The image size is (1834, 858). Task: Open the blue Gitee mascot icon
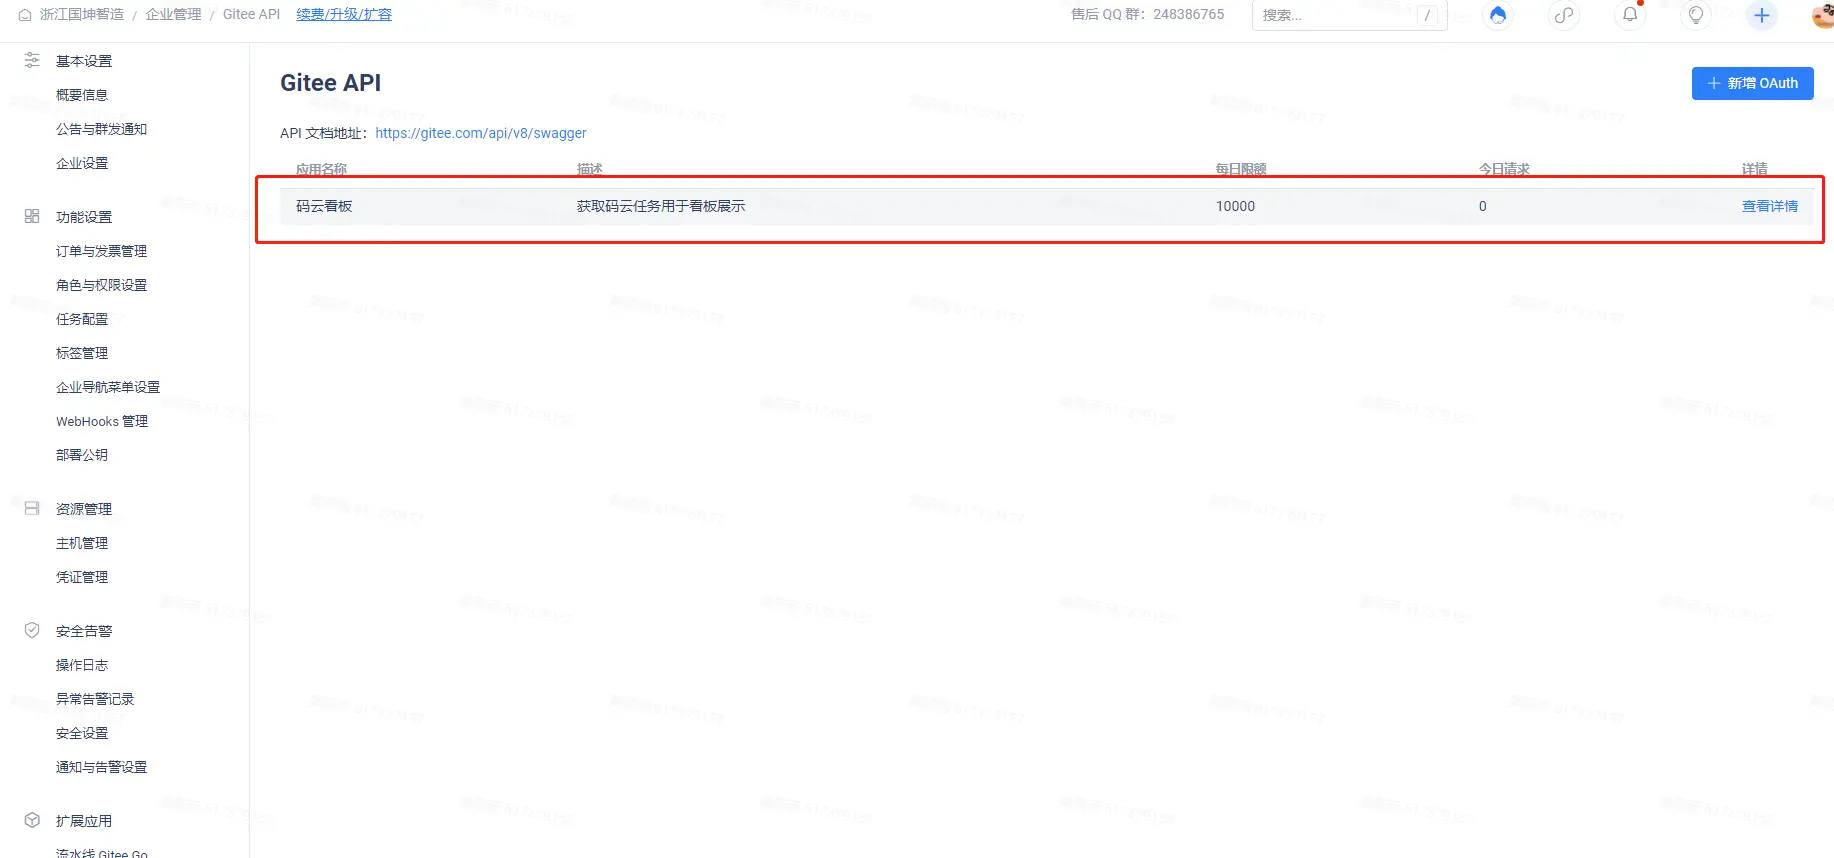1497,15
